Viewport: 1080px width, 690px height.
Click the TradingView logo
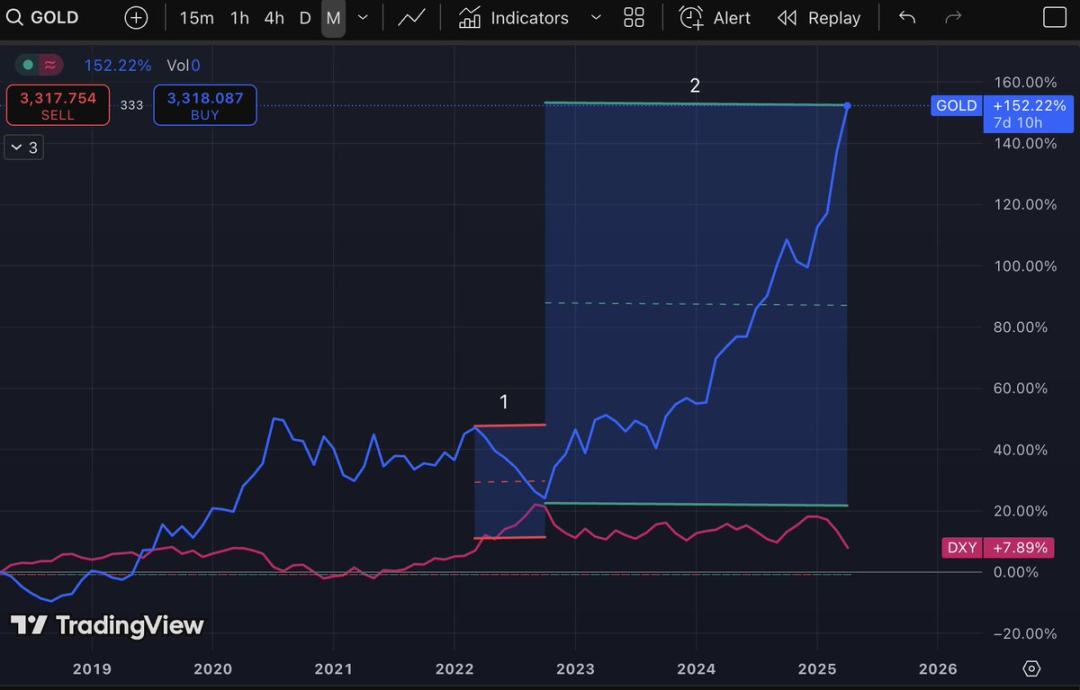coord(107,626)
